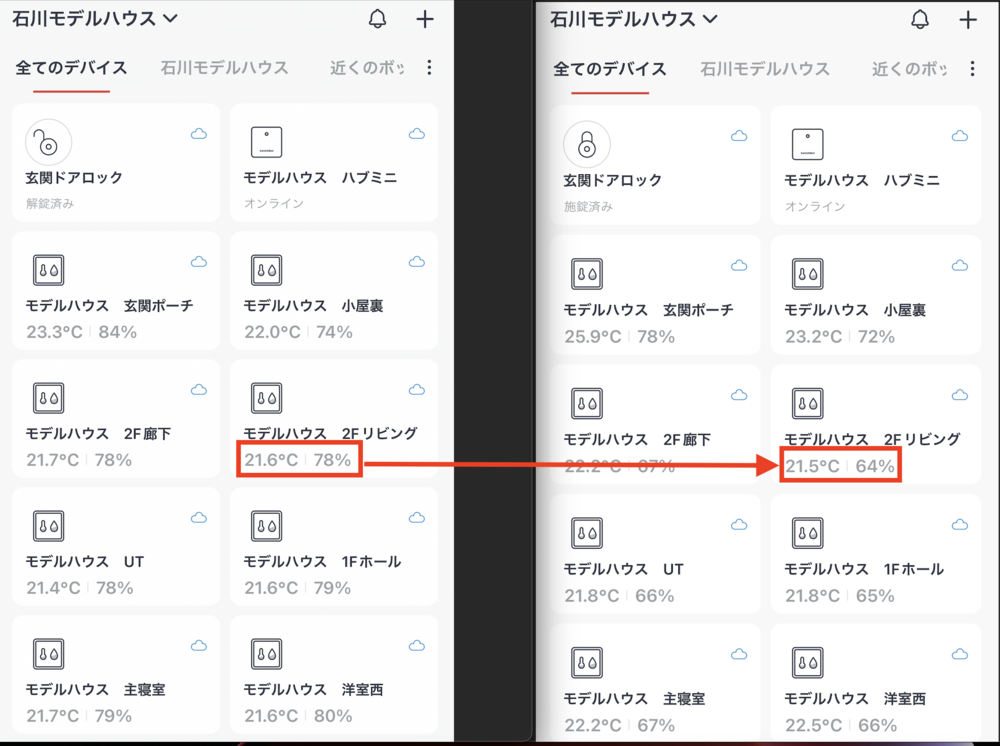1000x746 pixels.
Task: Tap the cloud icon on the 23.3°C 玄関ポーチ card
Action: click(x=199, y=262)
